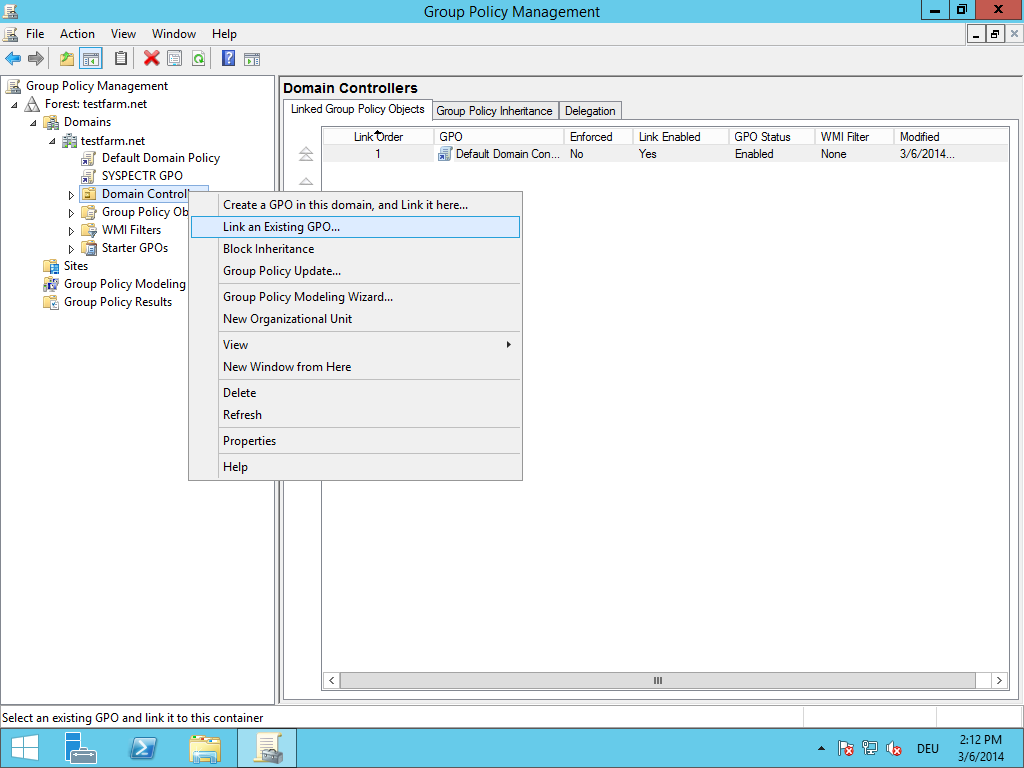Click the volume speaker tray icon
This screenshot has width=1024, height=768.
893,748
